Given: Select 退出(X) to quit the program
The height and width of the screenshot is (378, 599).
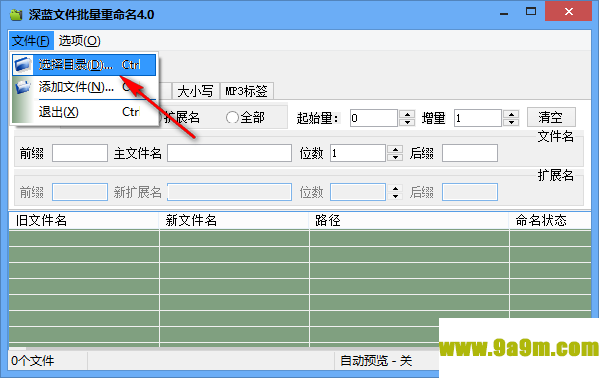Looking at the screenshot, I should [84, 112].
